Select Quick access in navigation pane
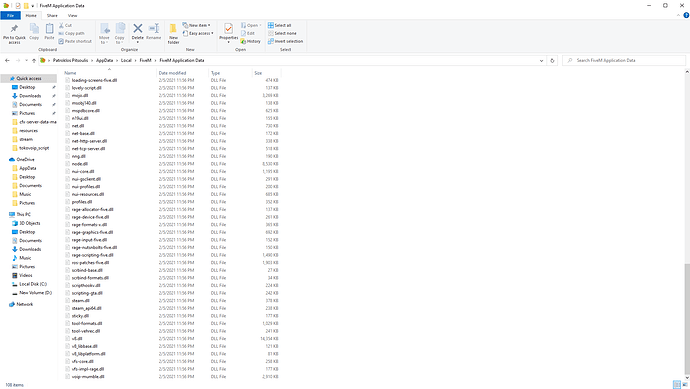 tap(29, 78)
